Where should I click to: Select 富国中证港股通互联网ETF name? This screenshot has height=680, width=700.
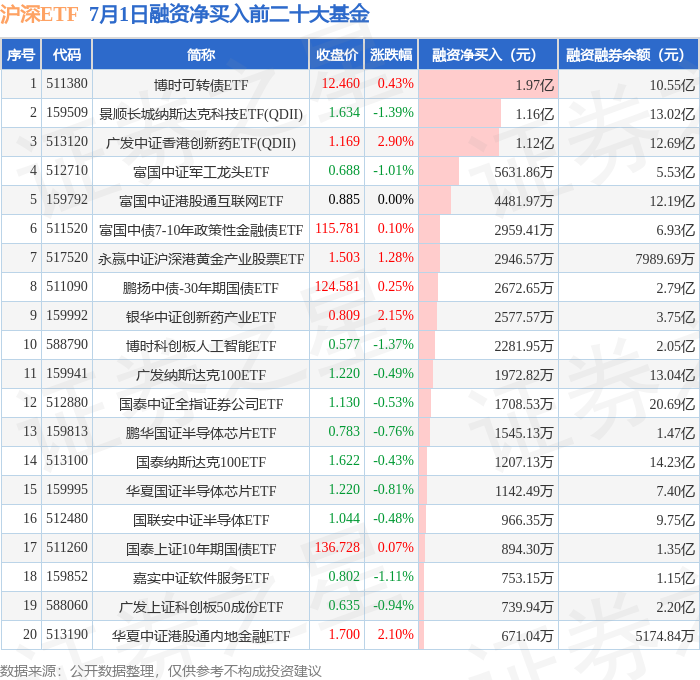point(201,201)
